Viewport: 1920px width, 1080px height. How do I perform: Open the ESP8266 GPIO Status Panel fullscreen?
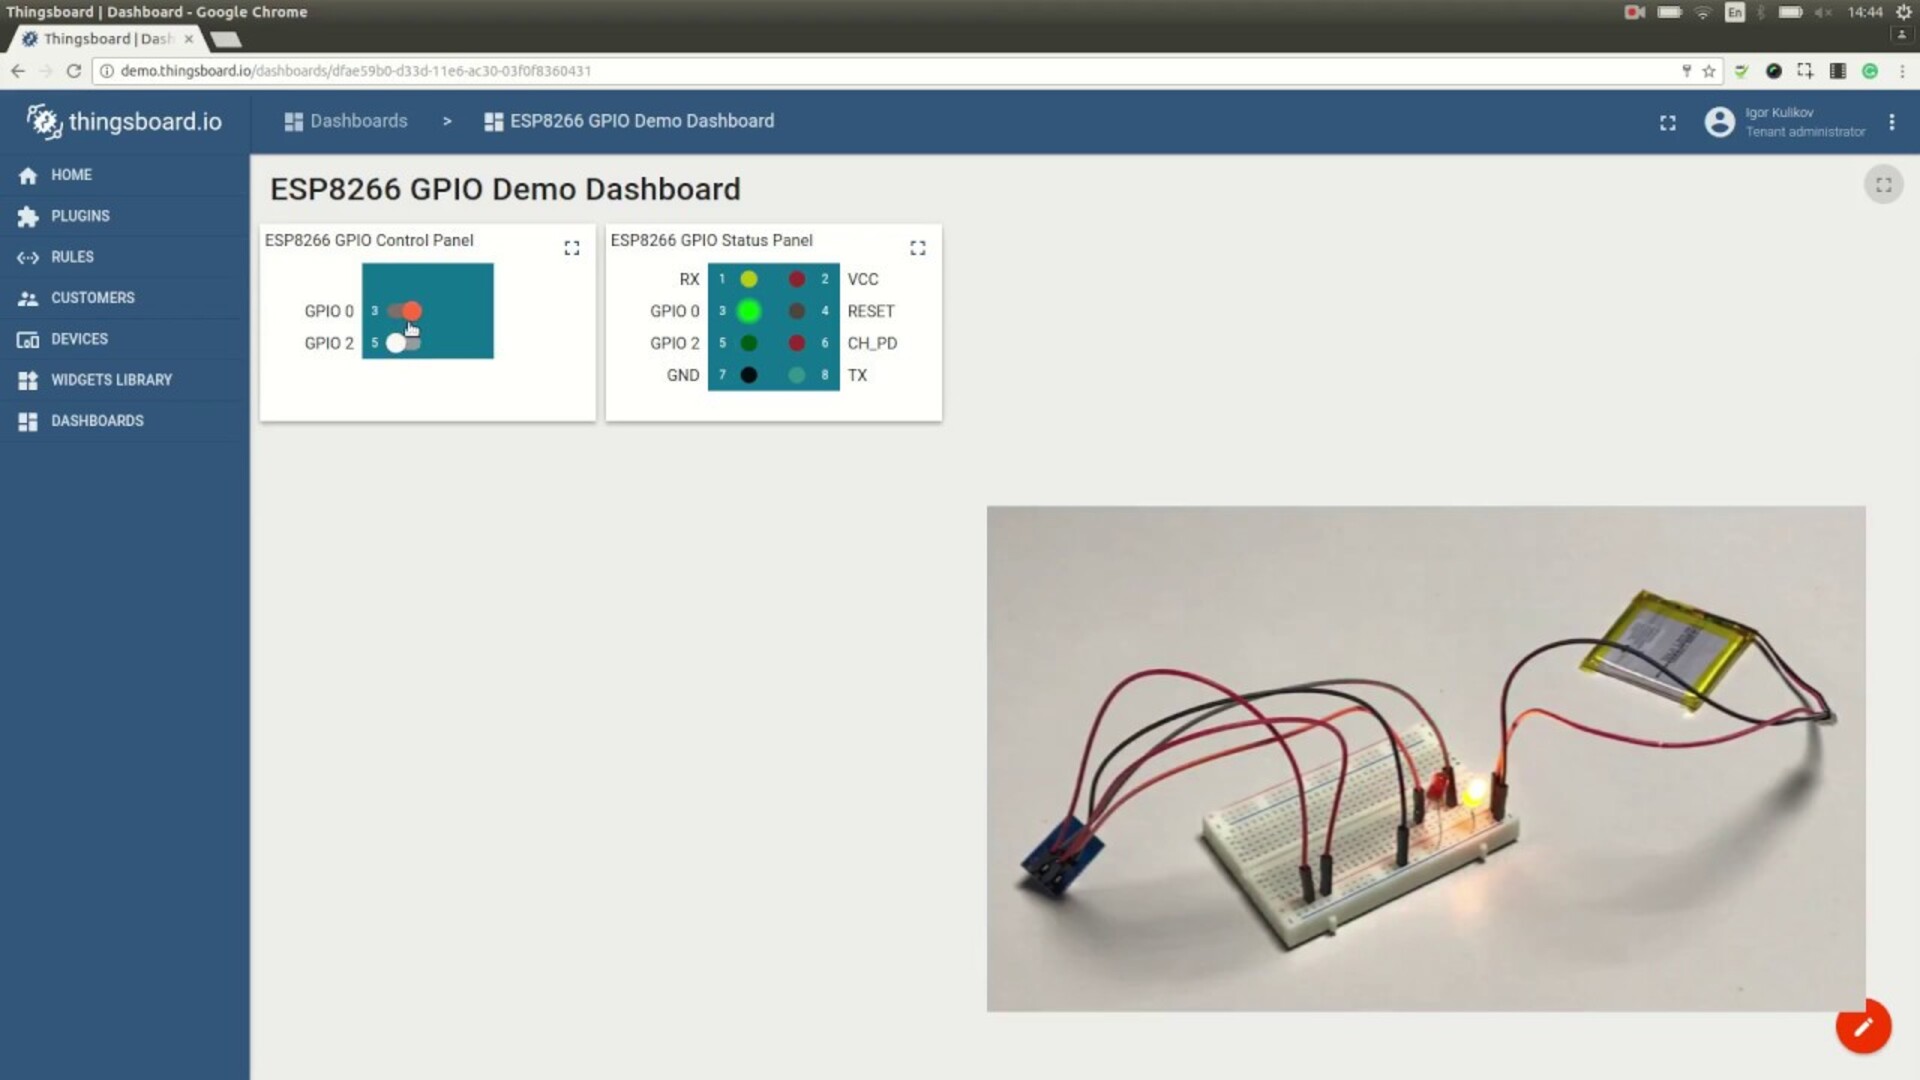917,247
